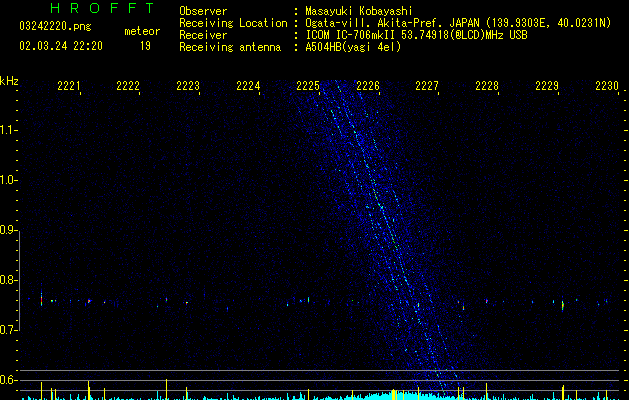Click the 2227 time axis marker
629x400 pixels.
point(427,85)
